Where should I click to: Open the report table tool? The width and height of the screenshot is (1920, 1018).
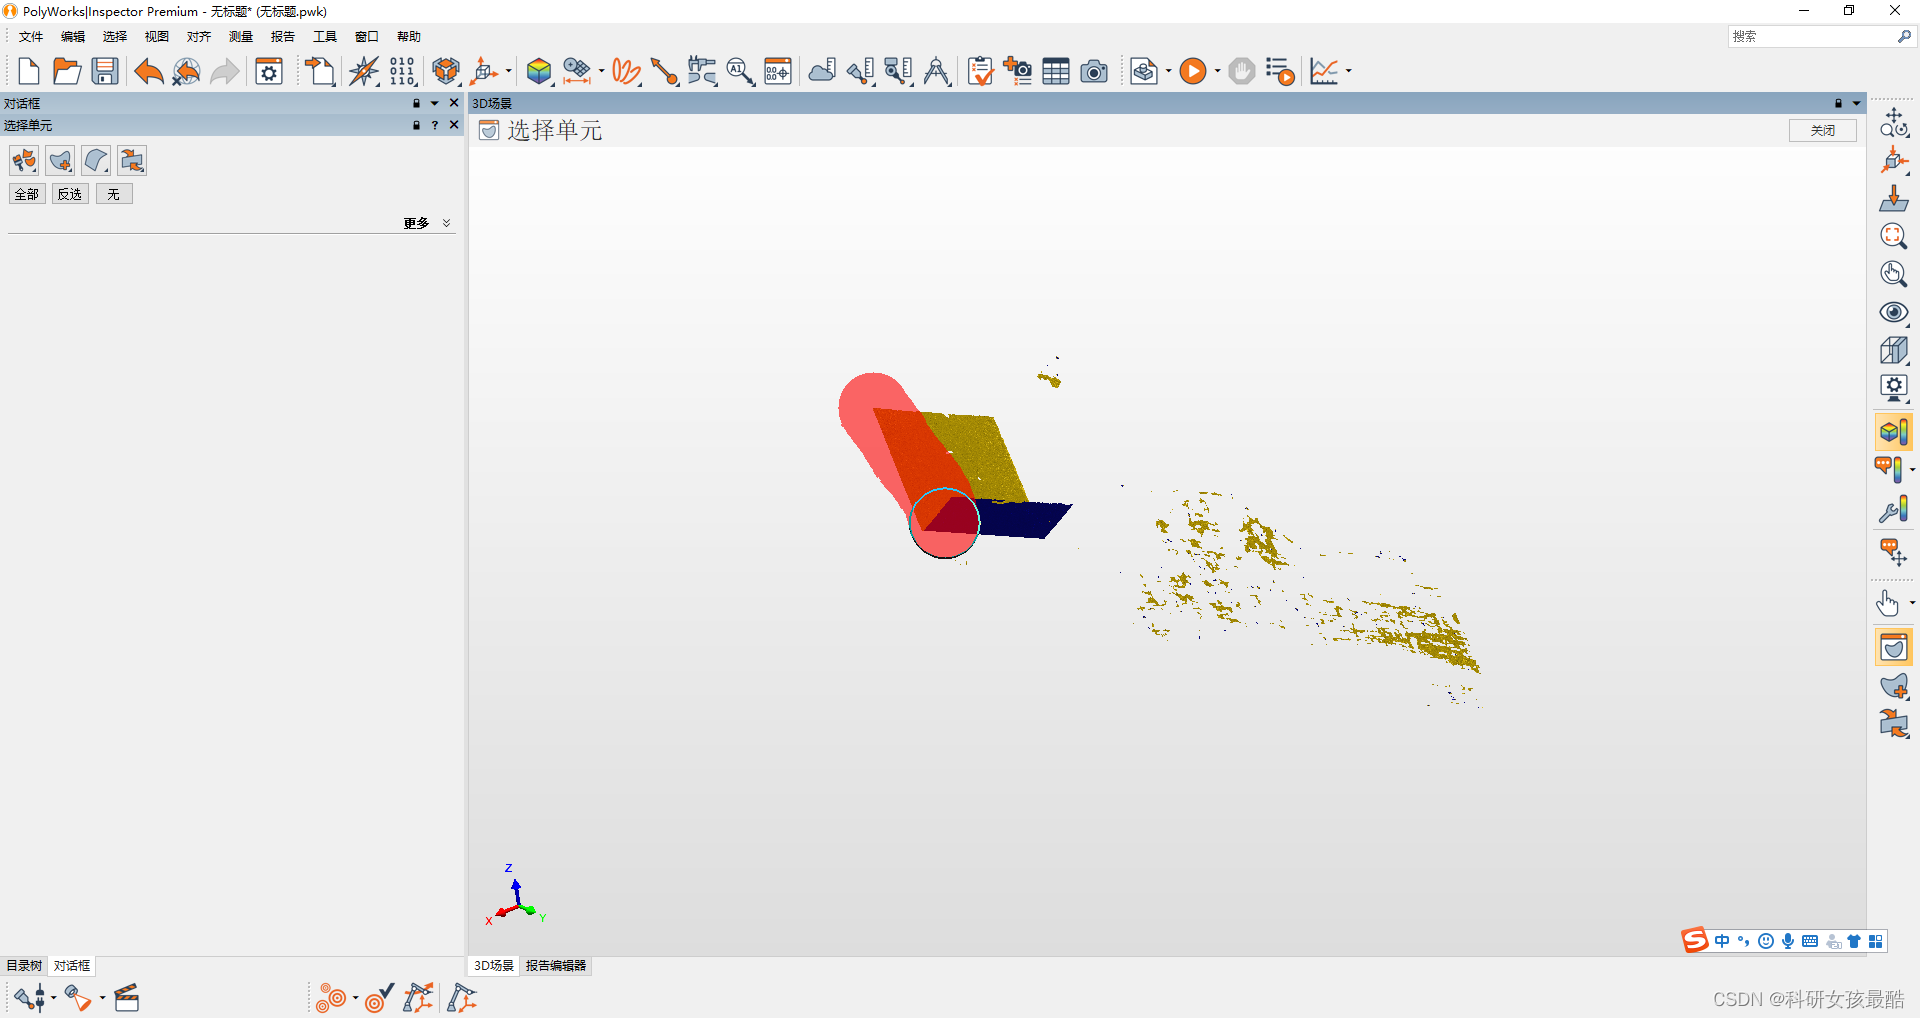(1055, 71)
